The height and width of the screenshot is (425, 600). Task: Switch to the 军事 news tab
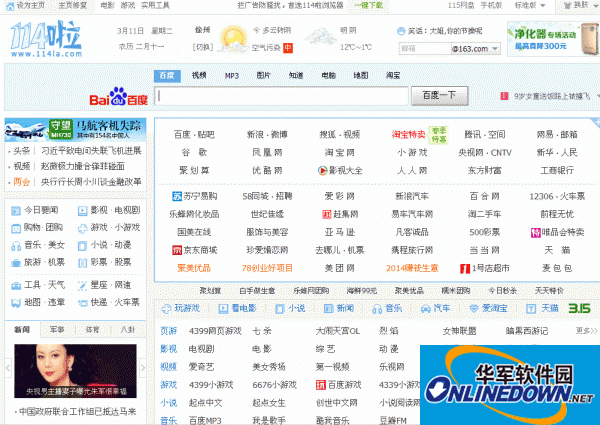(x=57, y=329)
